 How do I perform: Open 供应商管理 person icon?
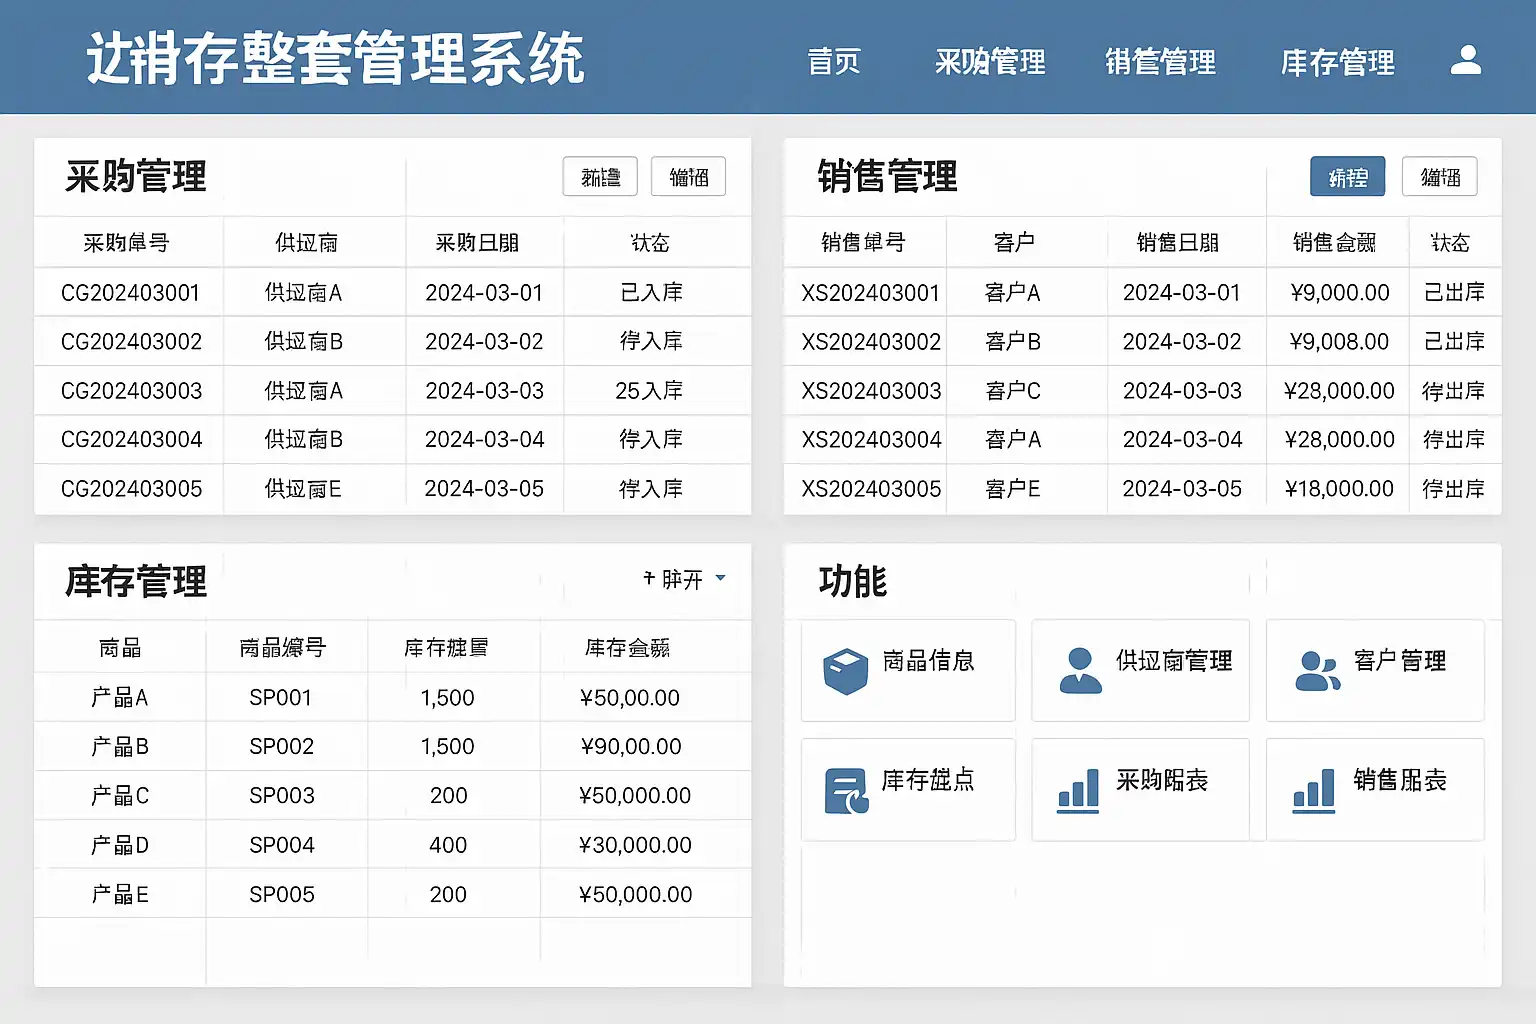coord(1080,671)
